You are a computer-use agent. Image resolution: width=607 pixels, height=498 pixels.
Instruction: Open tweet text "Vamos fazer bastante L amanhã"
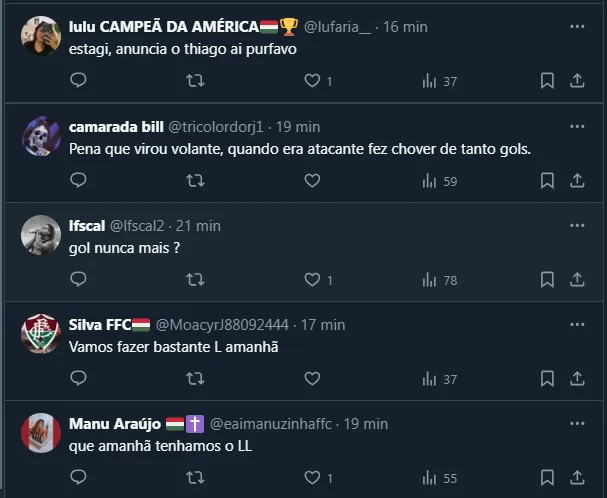[x=172, y=347]
